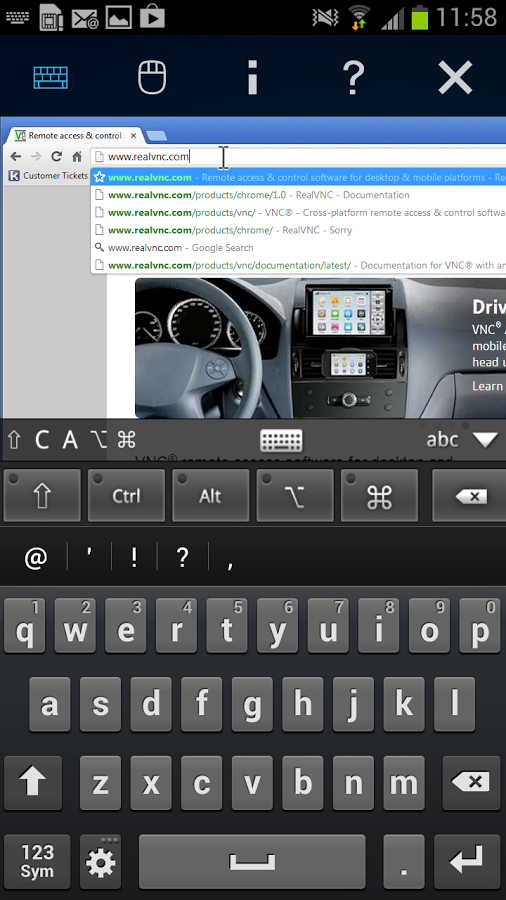Image resolution: width=506 pixels, height=900 pixels.
Task: Tap option symbol in modifier bar
Action: 99,440
